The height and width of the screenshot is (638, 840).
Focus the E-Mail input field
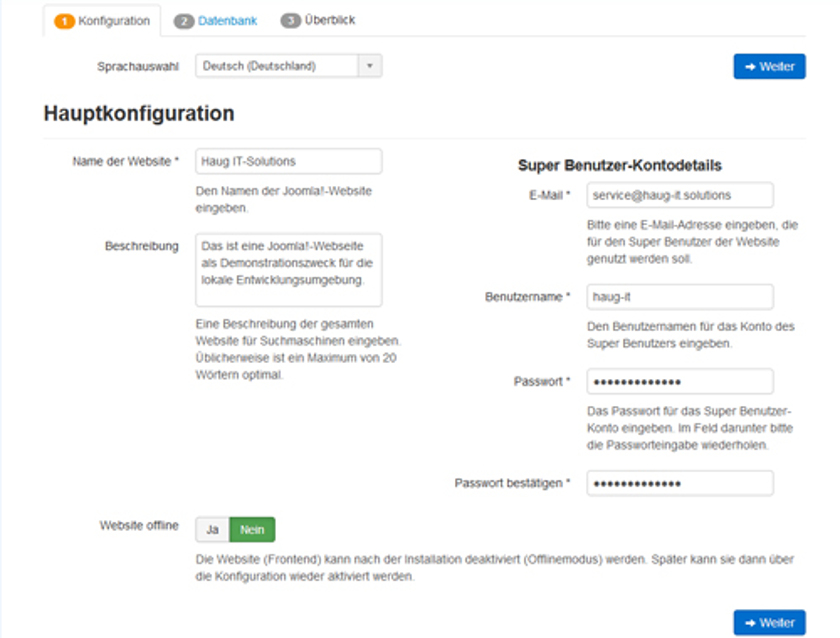[680, 195]
